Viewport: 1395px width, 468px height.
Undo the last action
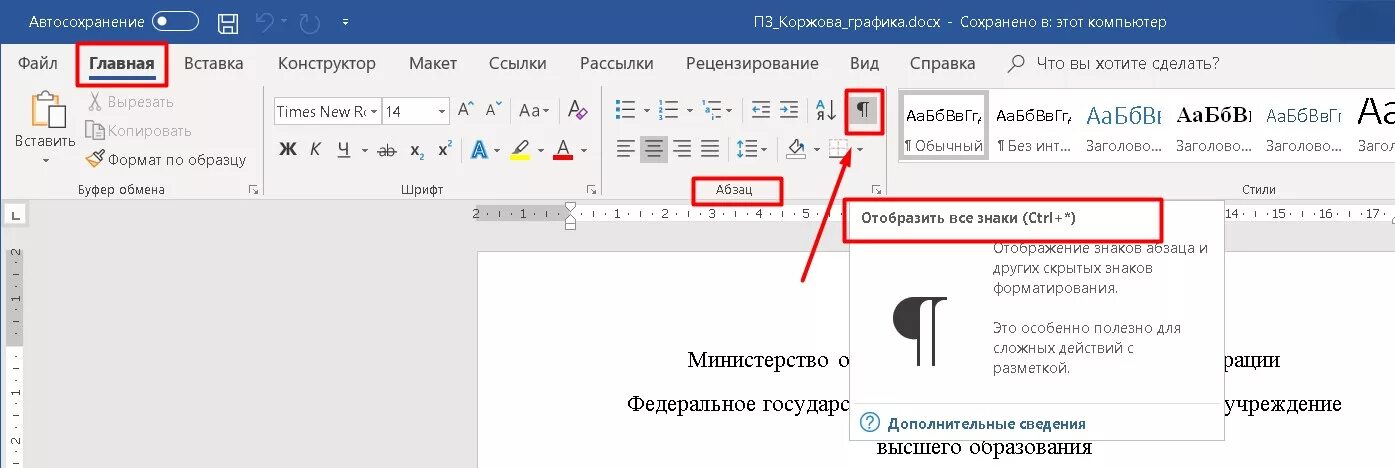[x=264, y=21]
